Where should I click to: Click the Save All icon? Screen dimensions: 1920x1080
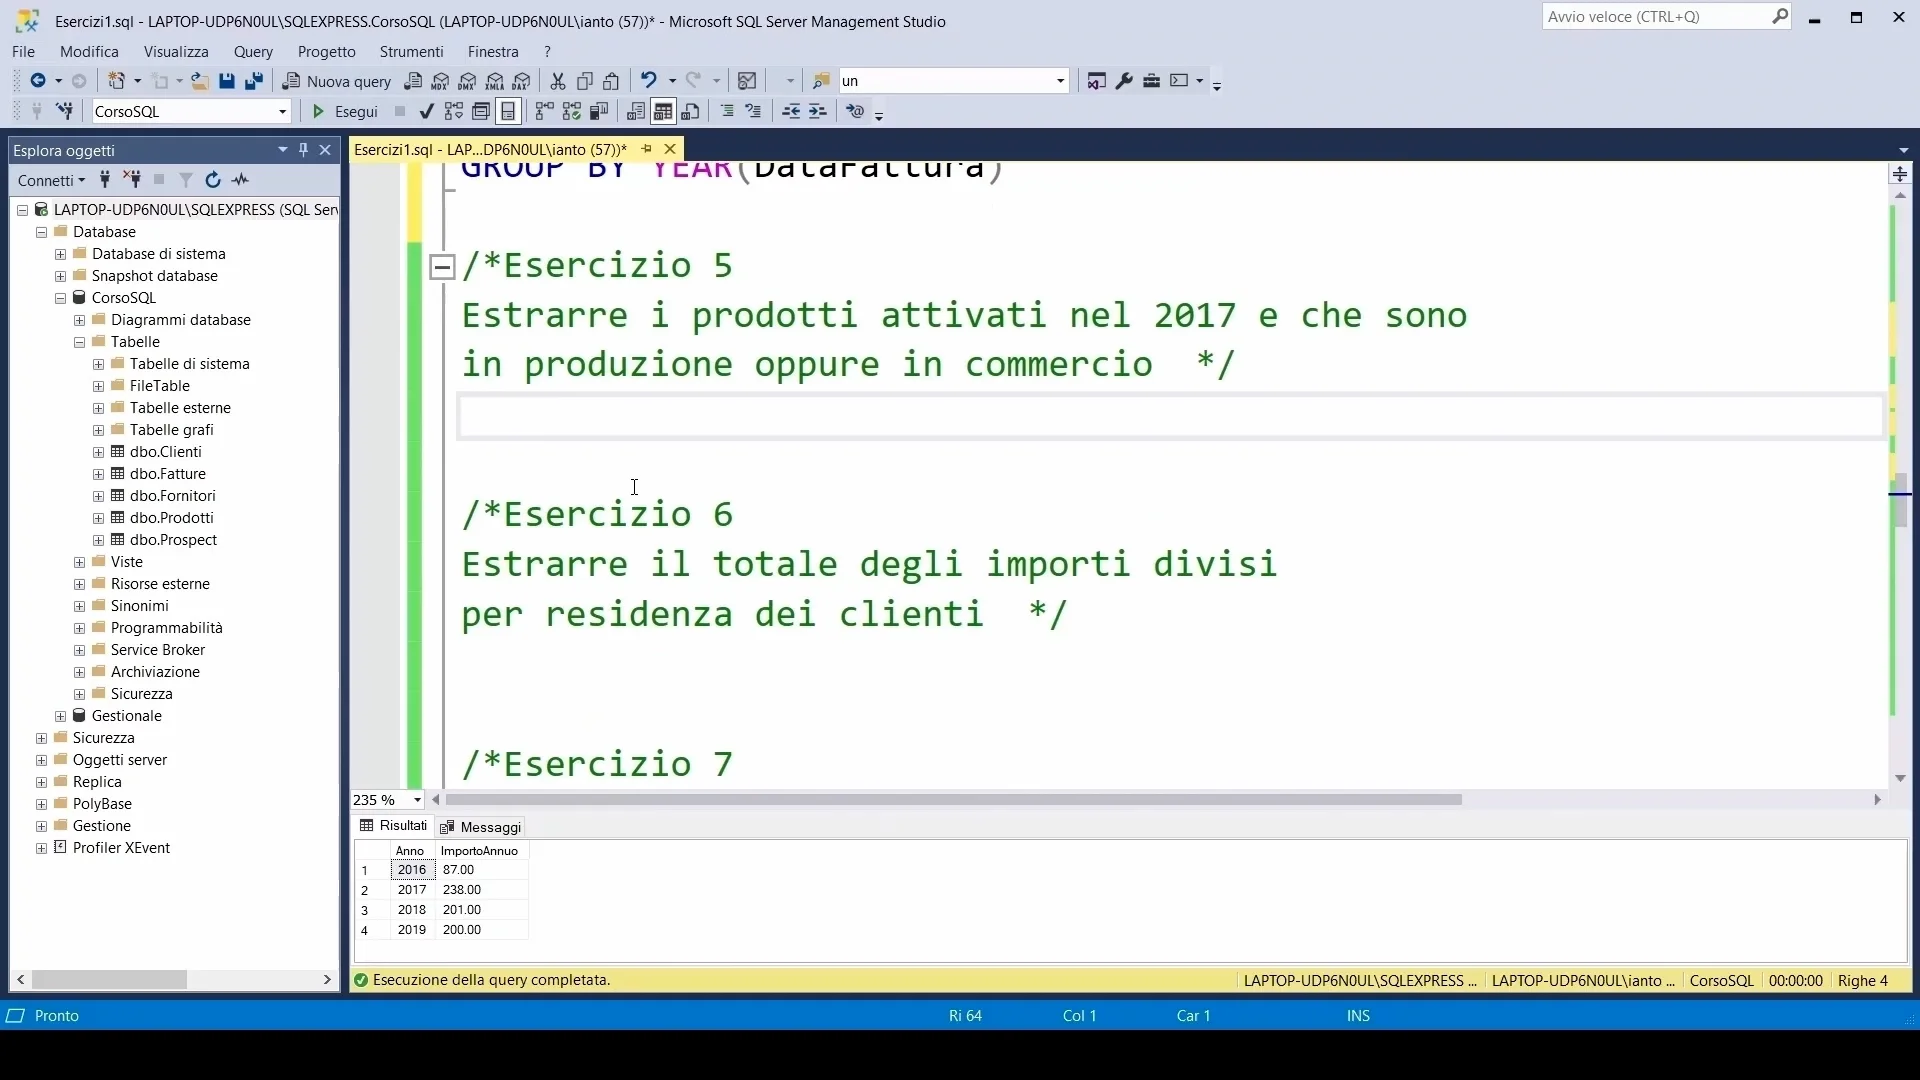coord(254,81)
